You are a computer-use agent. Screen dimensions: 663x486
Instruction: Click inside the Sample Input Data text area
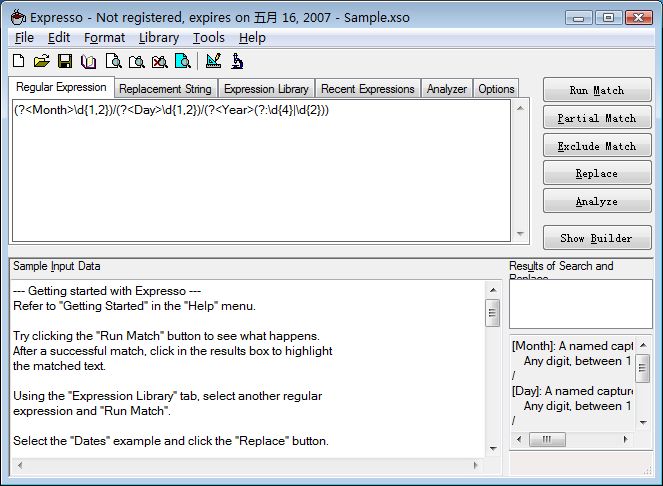(x=248, y=368)
